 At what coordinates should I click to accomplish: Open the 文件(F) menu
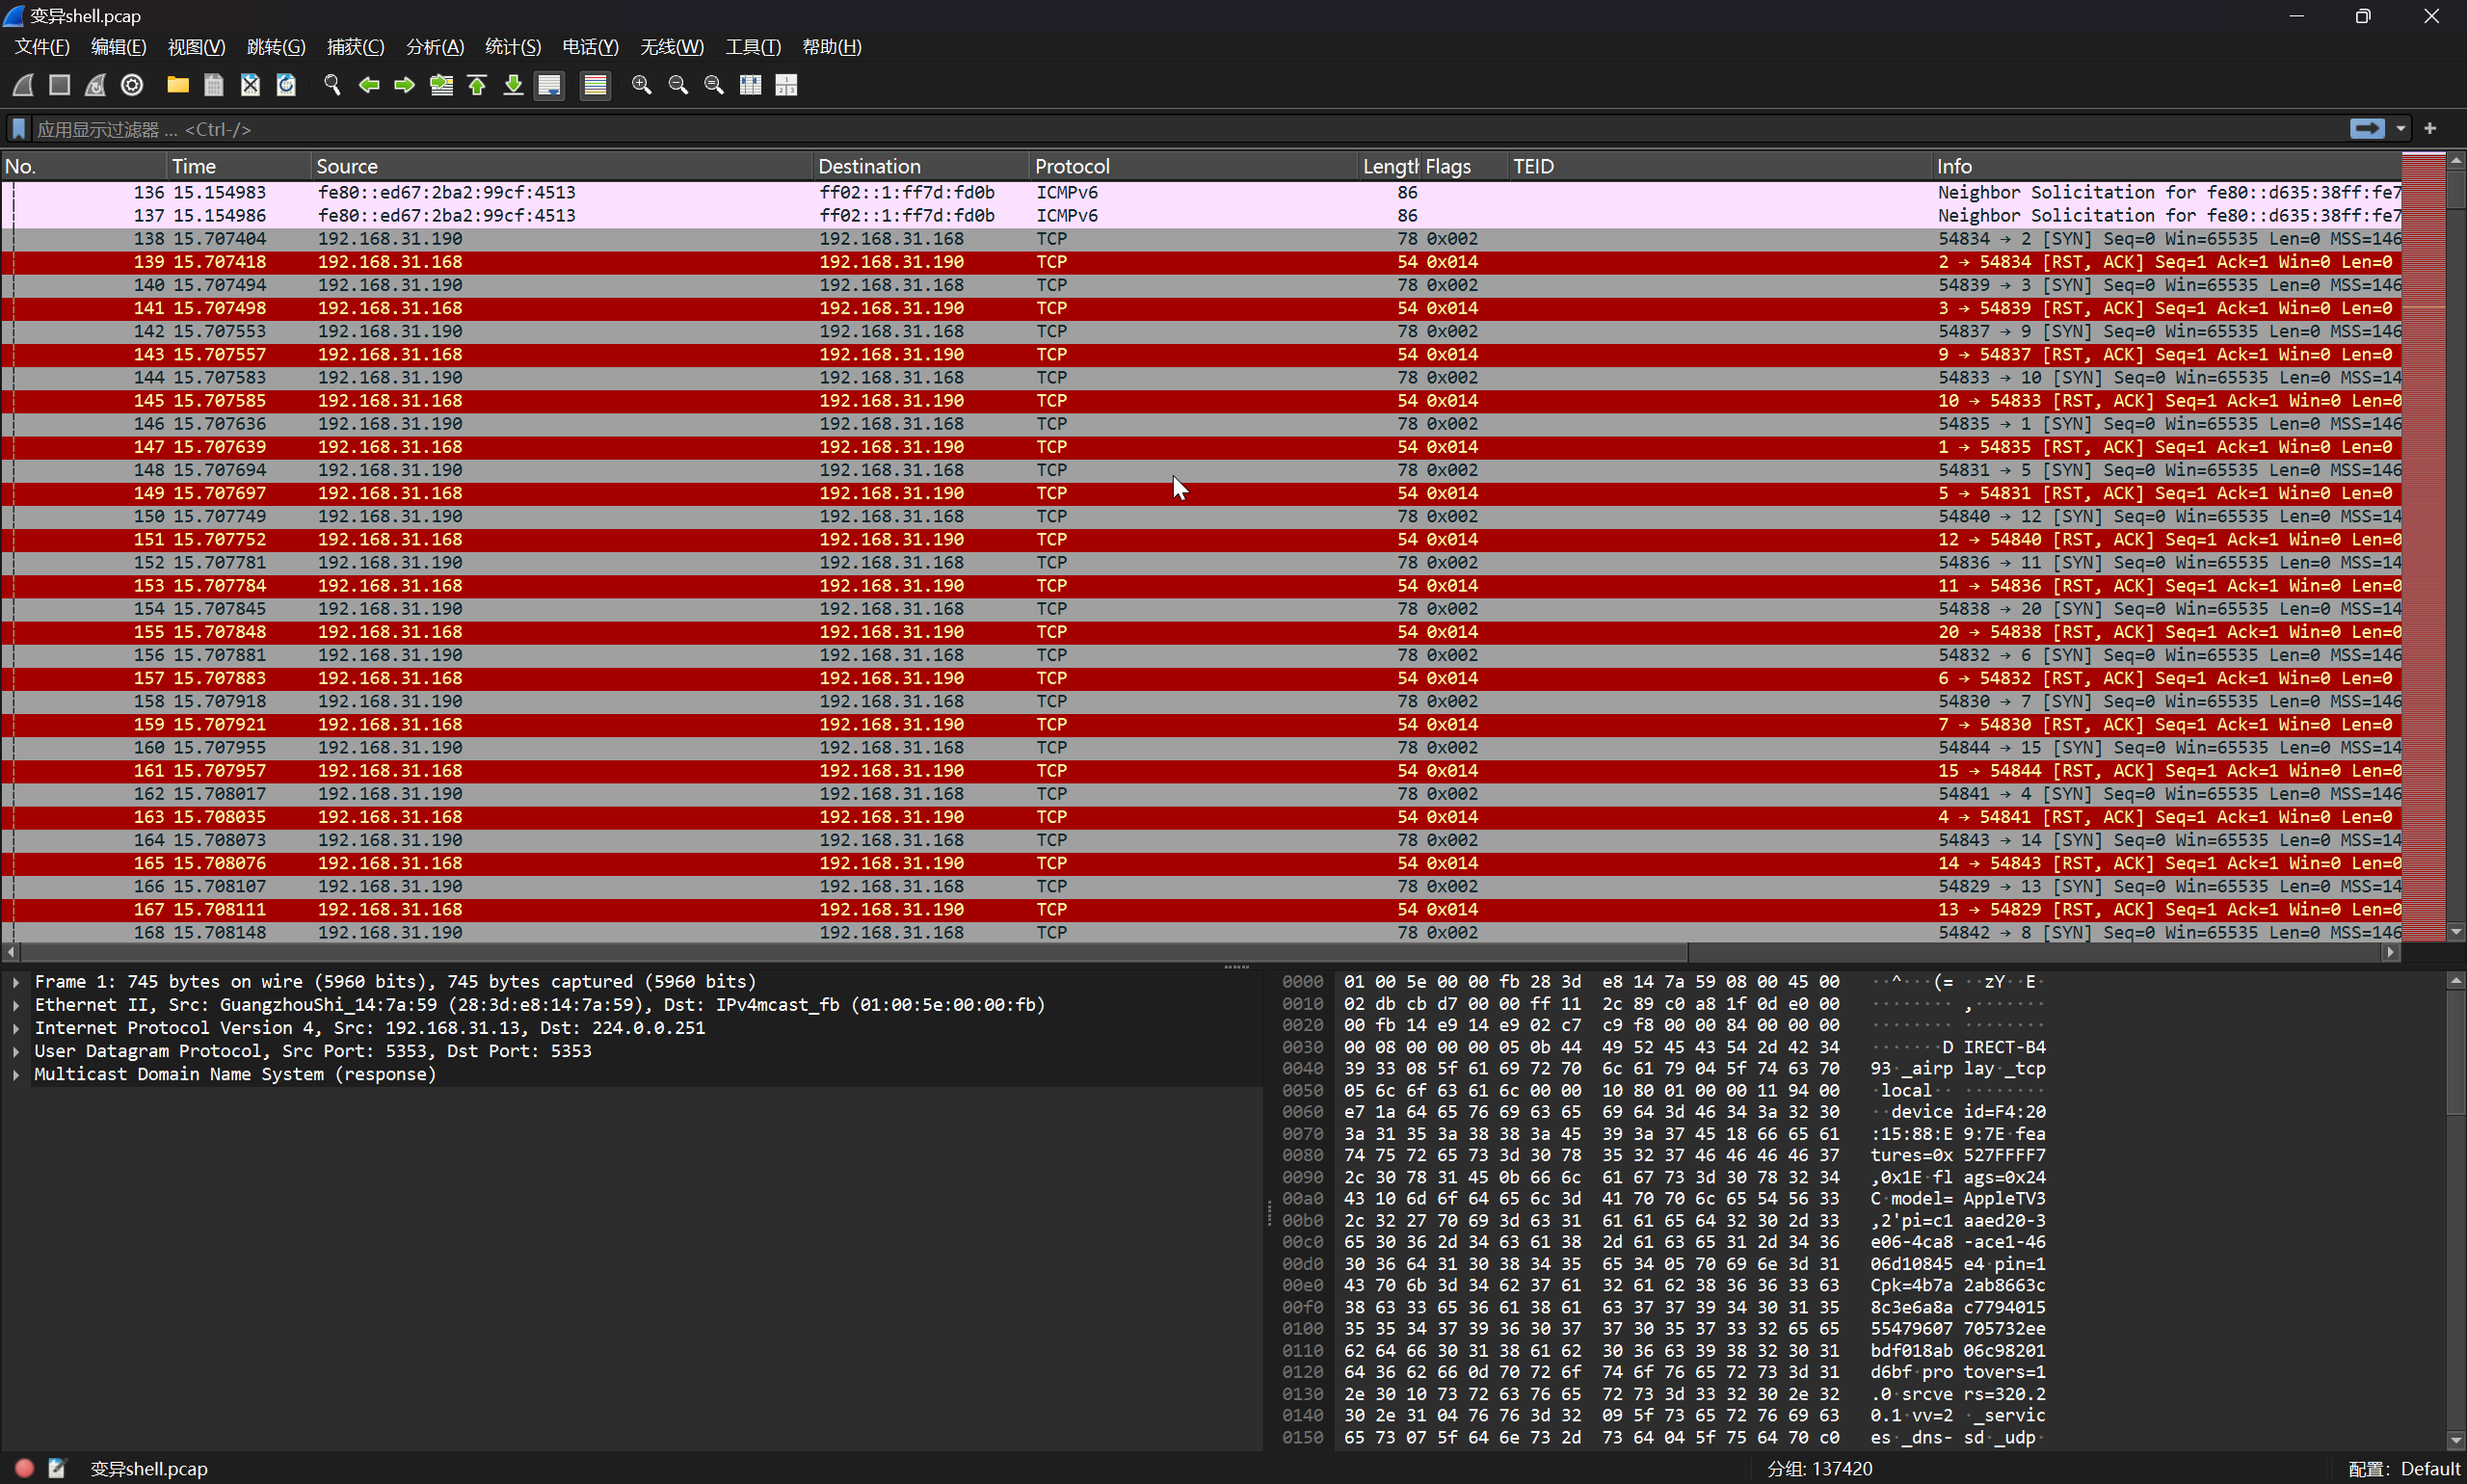click(42, 47)
